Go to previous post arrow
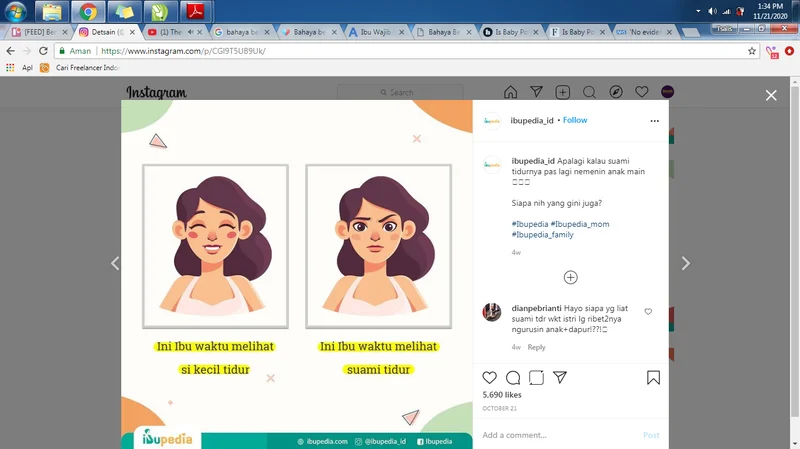The image size is (800, 449). [115, 263]
